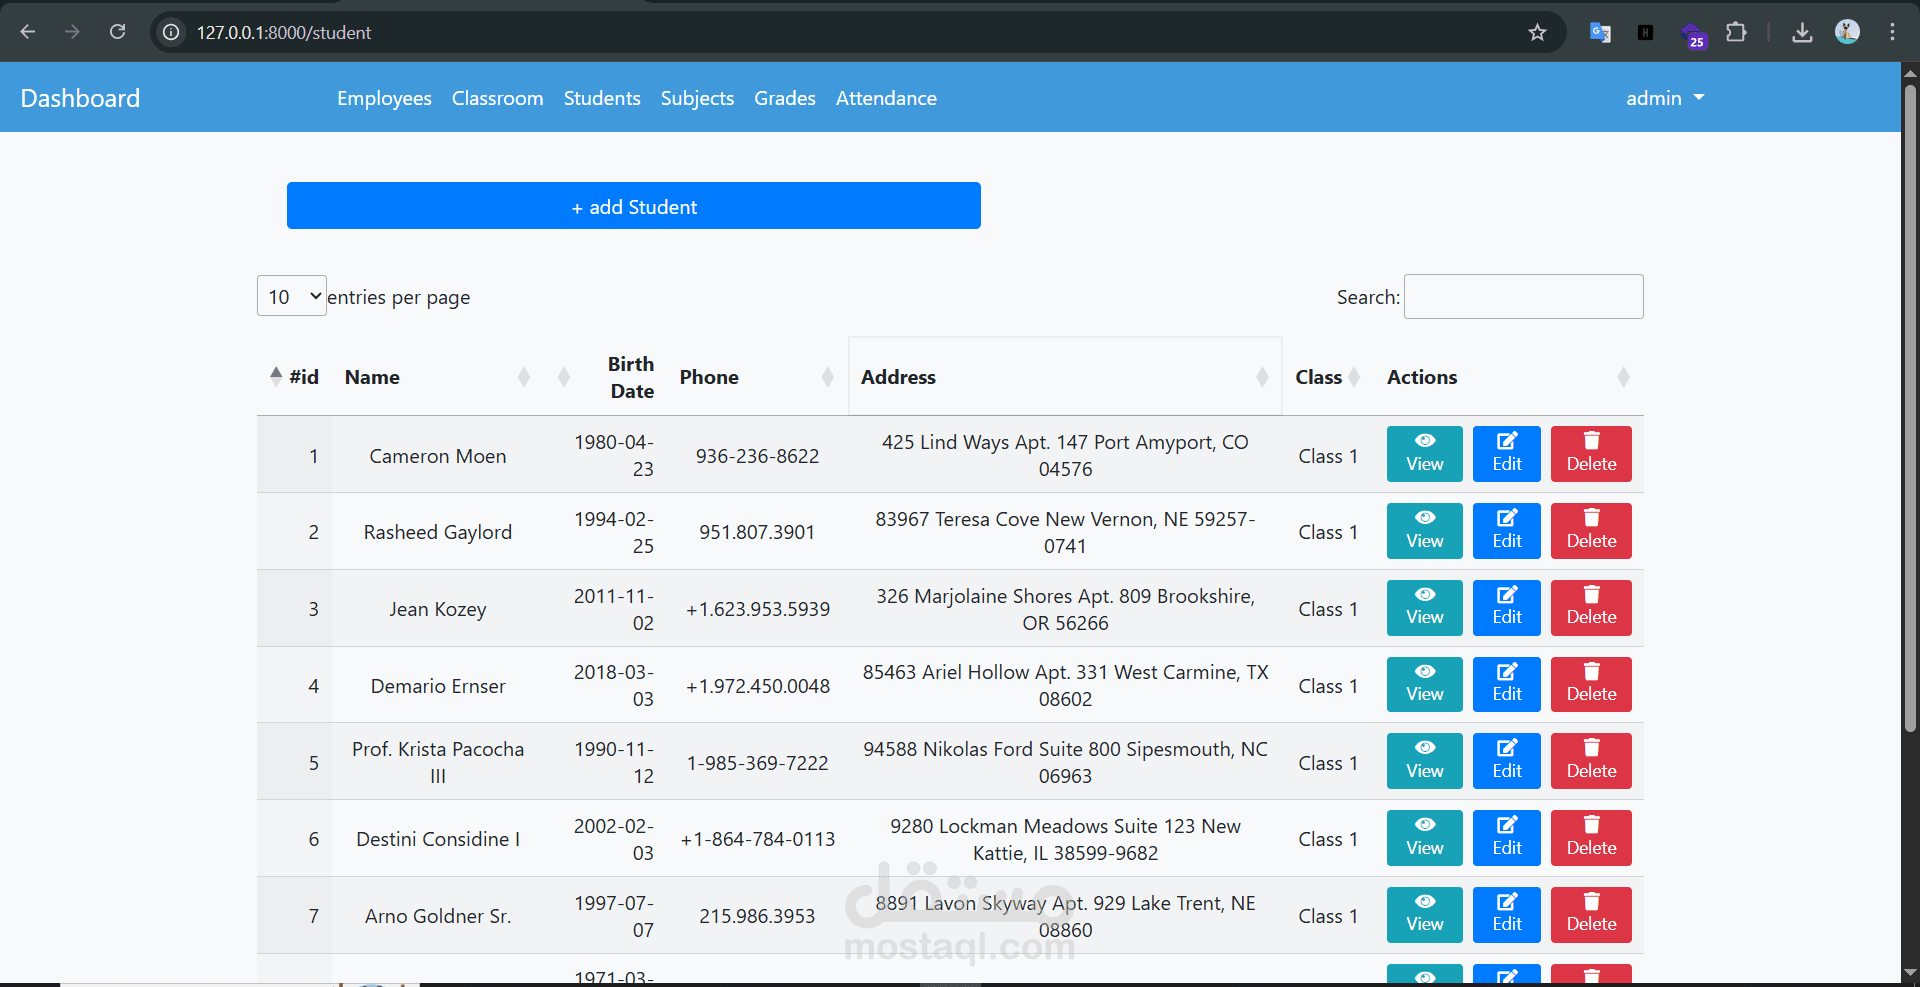View student Rasheed Gaylord
The image size is (1920, 987).
tap(1424, 531)
